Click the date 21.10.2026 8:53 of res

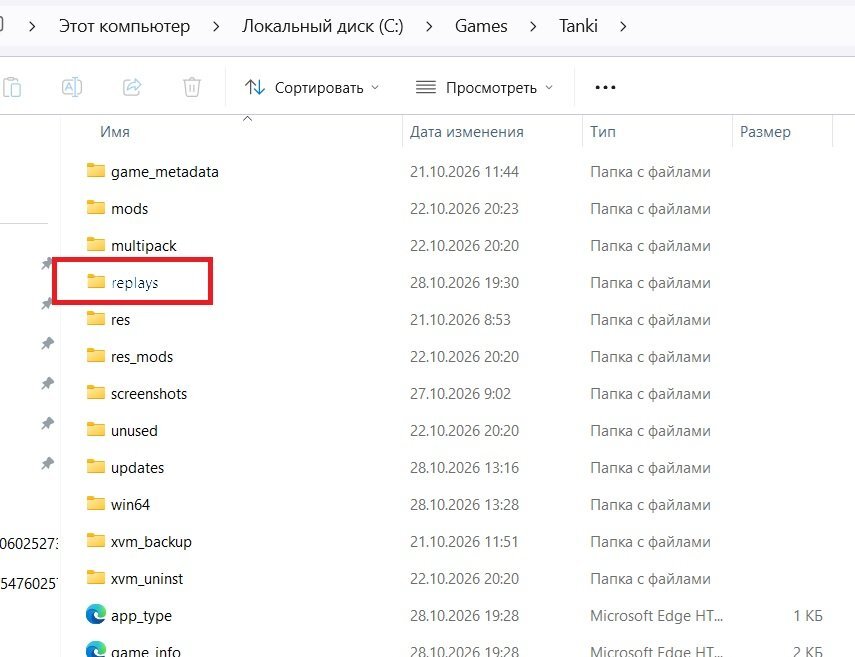click(460, 320)
